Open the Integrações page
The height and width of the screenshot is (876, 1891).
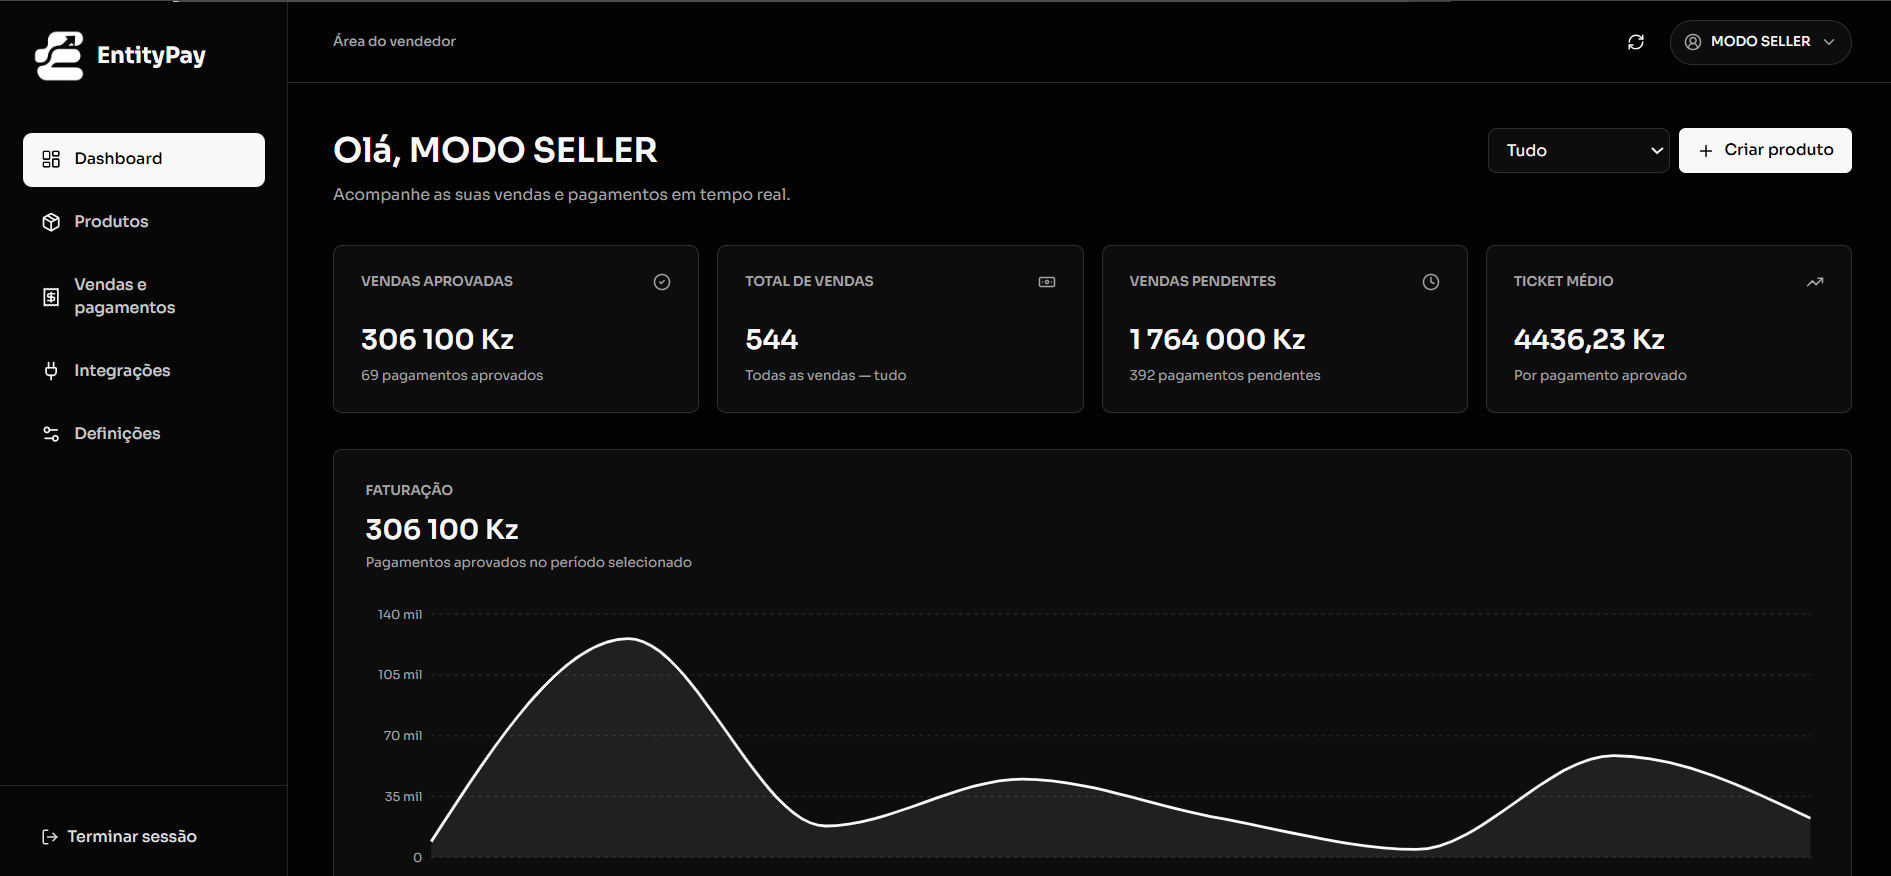(144, 371)
